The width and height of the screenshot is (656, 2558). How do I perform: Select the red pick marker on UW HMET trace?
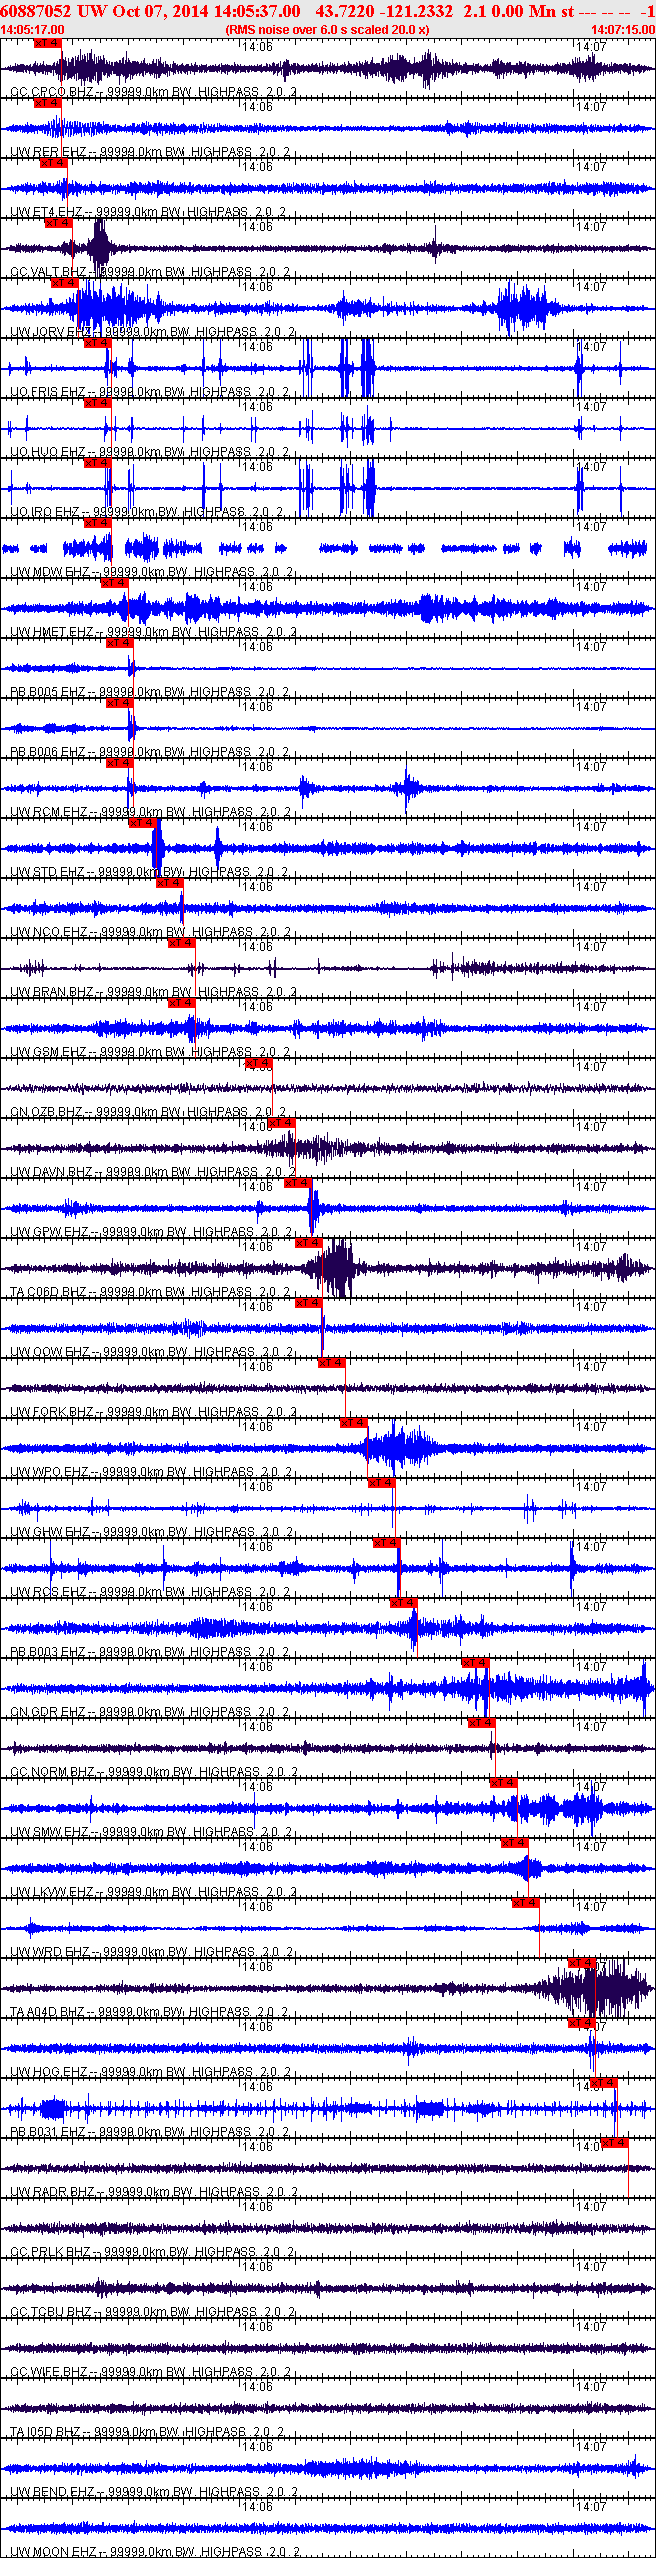[115, 583]
